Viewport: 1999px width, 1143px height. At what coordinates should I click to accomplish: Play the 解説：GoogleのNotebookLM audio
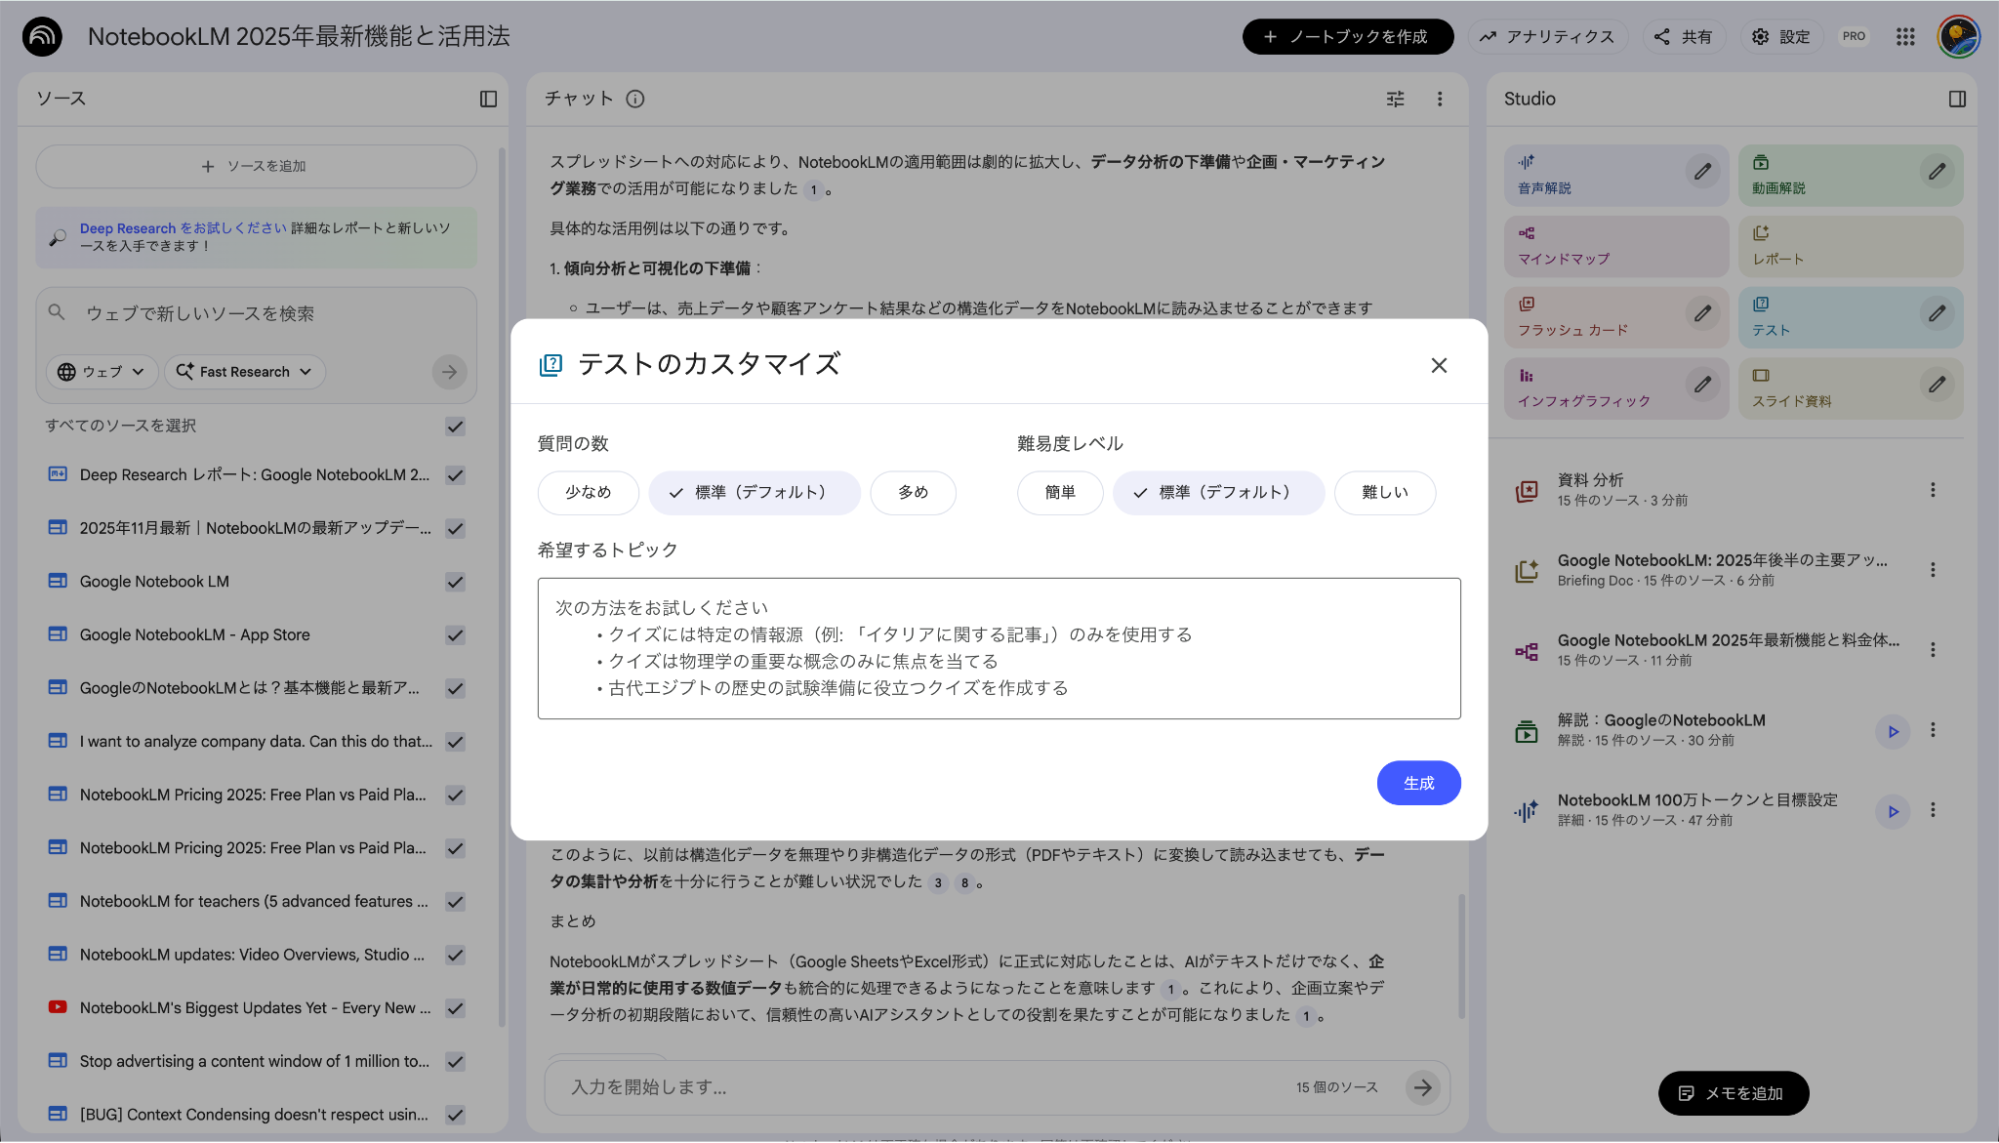tap(1893, 731)
